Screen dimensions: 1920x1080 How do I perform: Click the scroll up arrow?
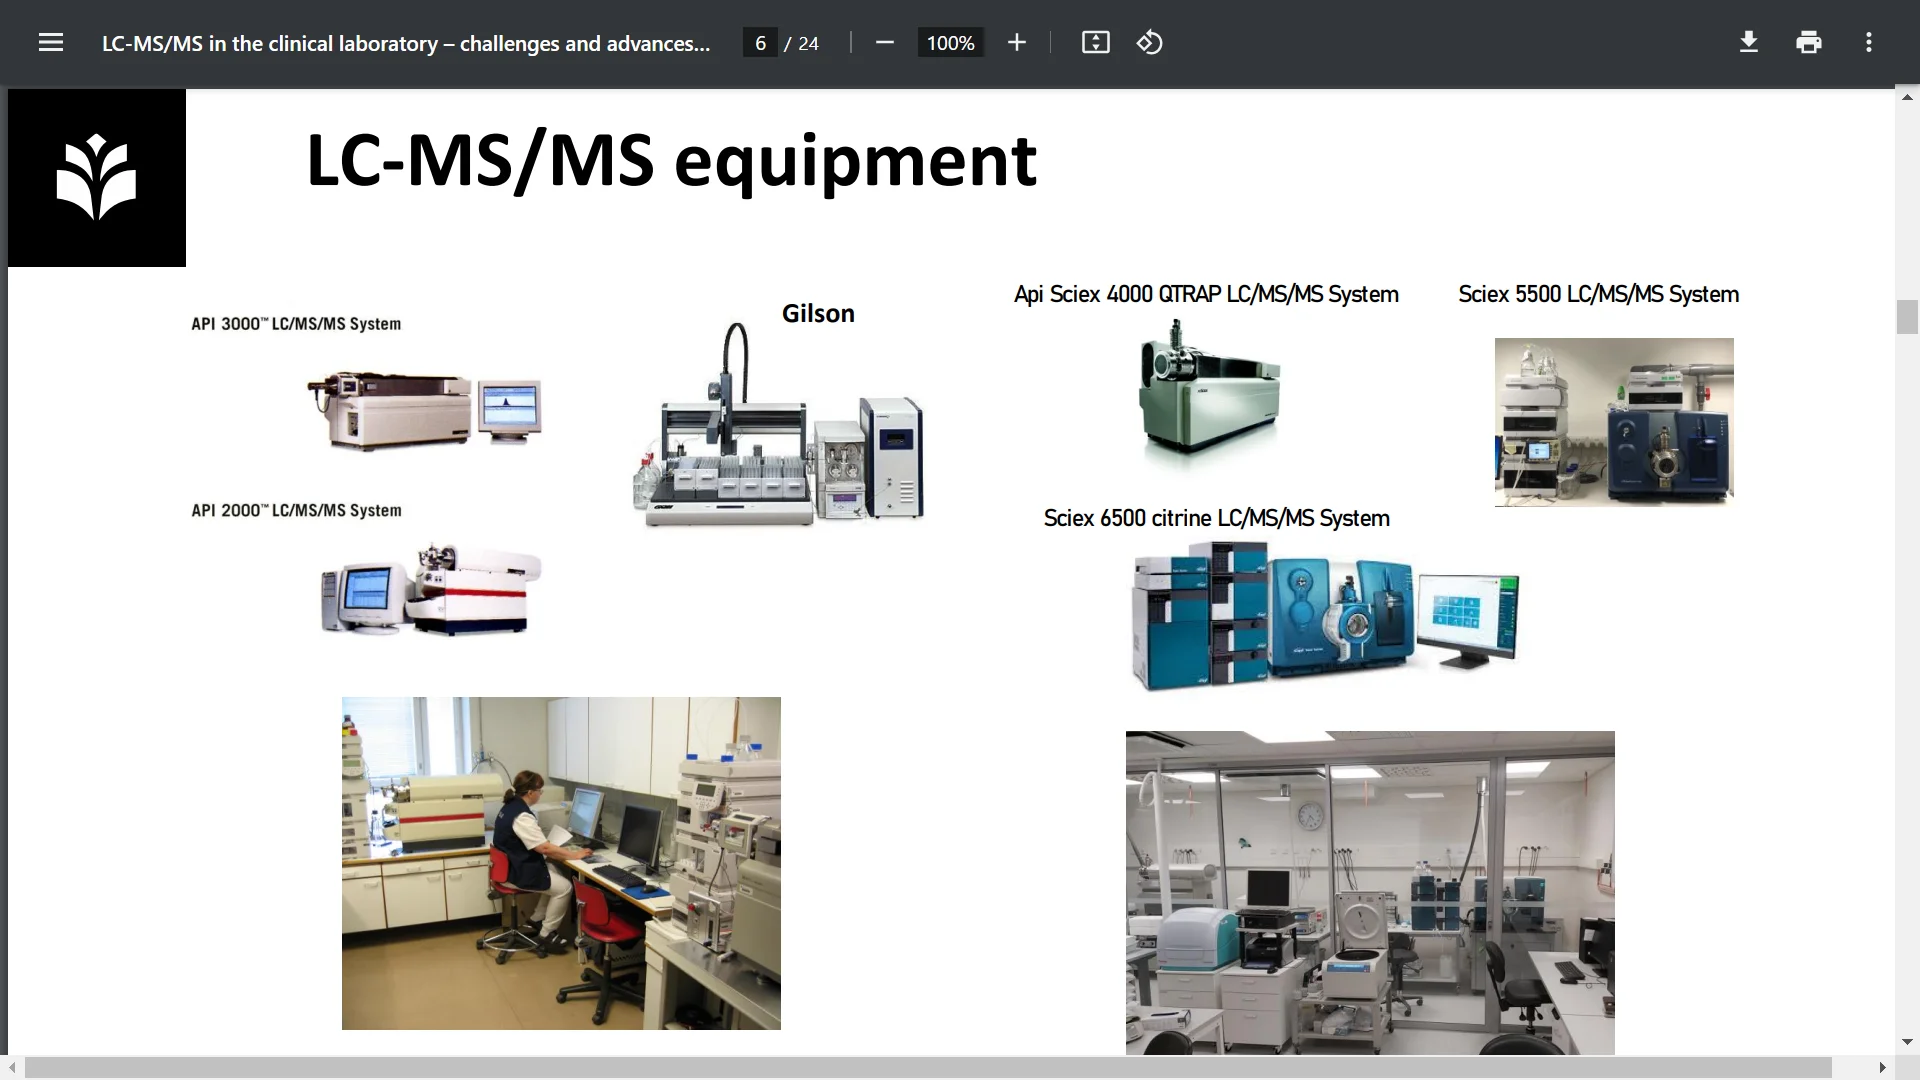click(x=1907, y=97)
